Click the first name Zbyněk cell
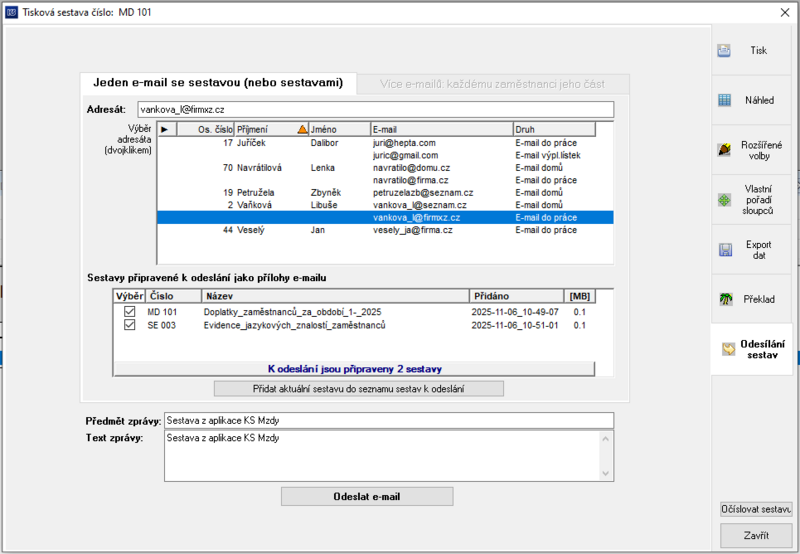800x554 pixels. (326, 193)
